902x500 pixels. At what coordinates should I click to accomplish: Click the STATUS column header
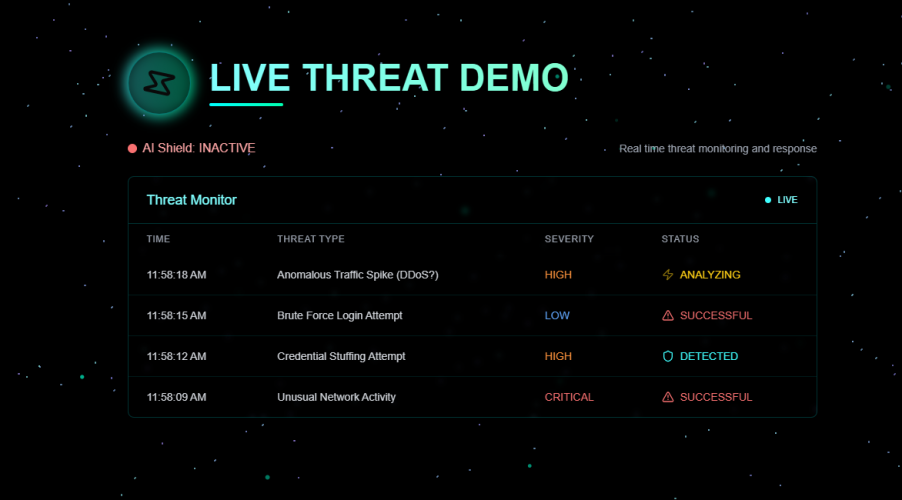click(680, 239)
